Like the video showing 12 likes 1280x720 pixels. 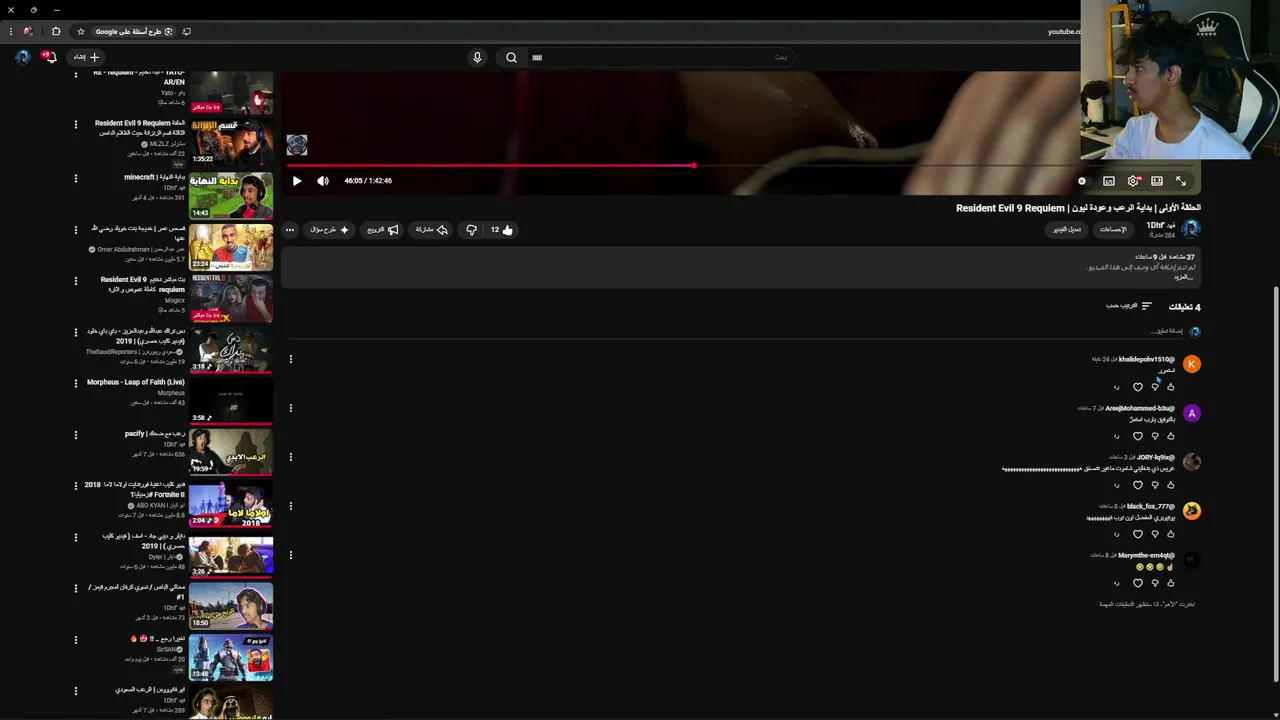click(501, 230)
